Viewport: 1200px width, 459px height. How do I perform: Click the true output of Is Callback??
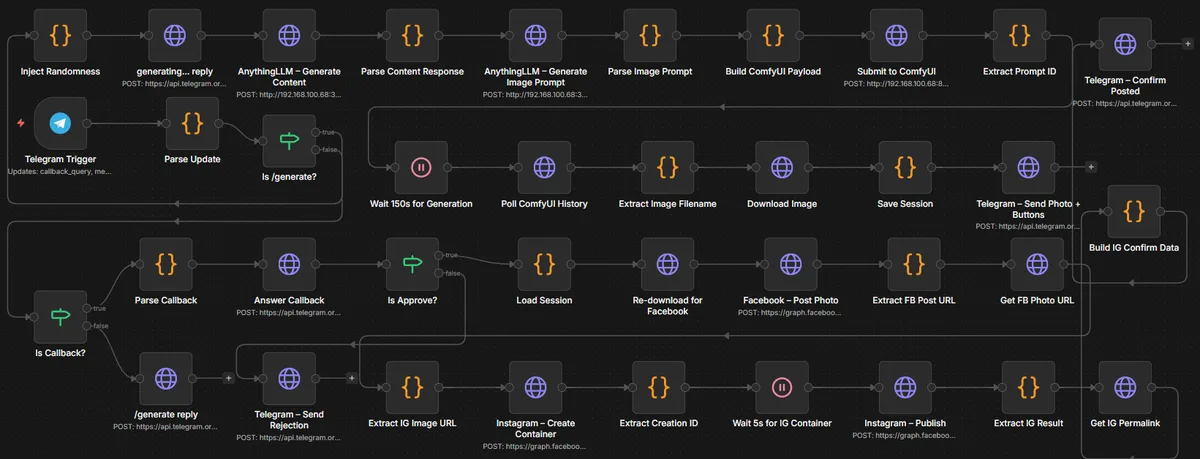tap(86, 307)
